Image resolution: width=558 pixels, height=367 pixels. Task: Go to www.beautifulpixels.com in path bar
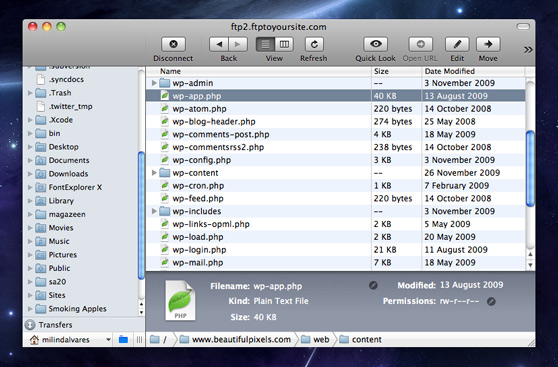click(x=235, y=340)
